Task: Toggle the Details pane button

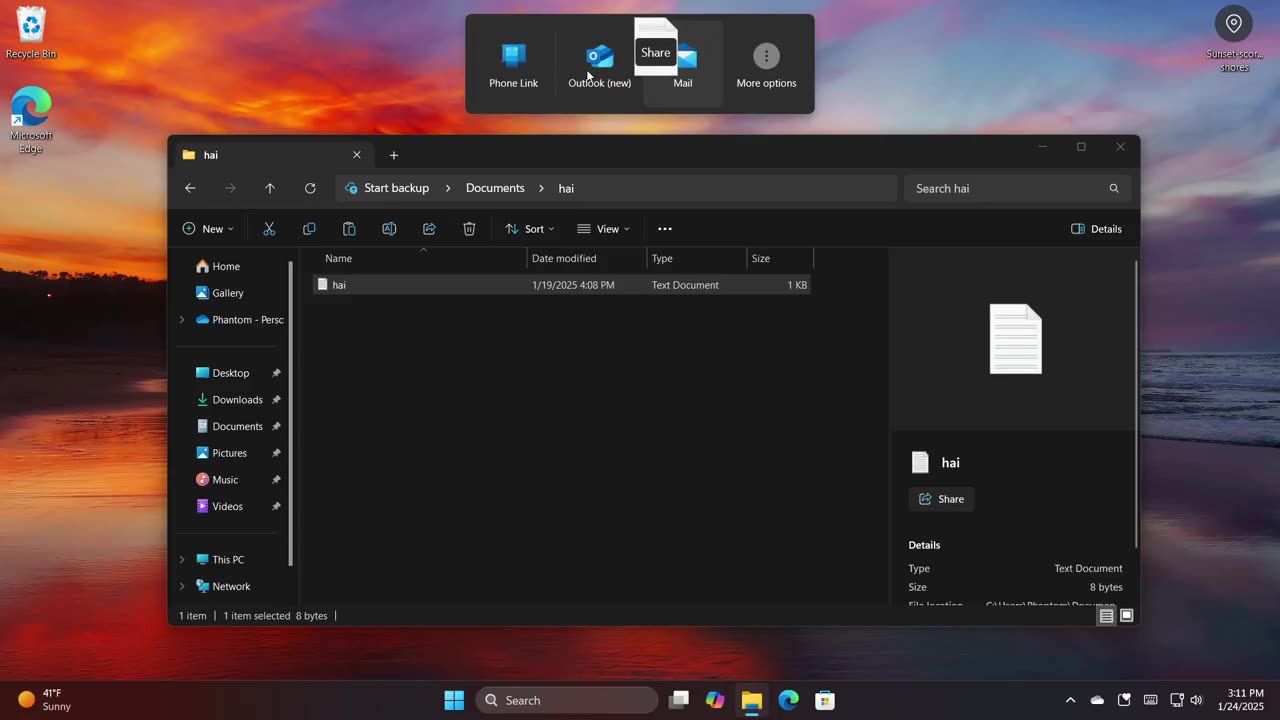Action: 1096,229
